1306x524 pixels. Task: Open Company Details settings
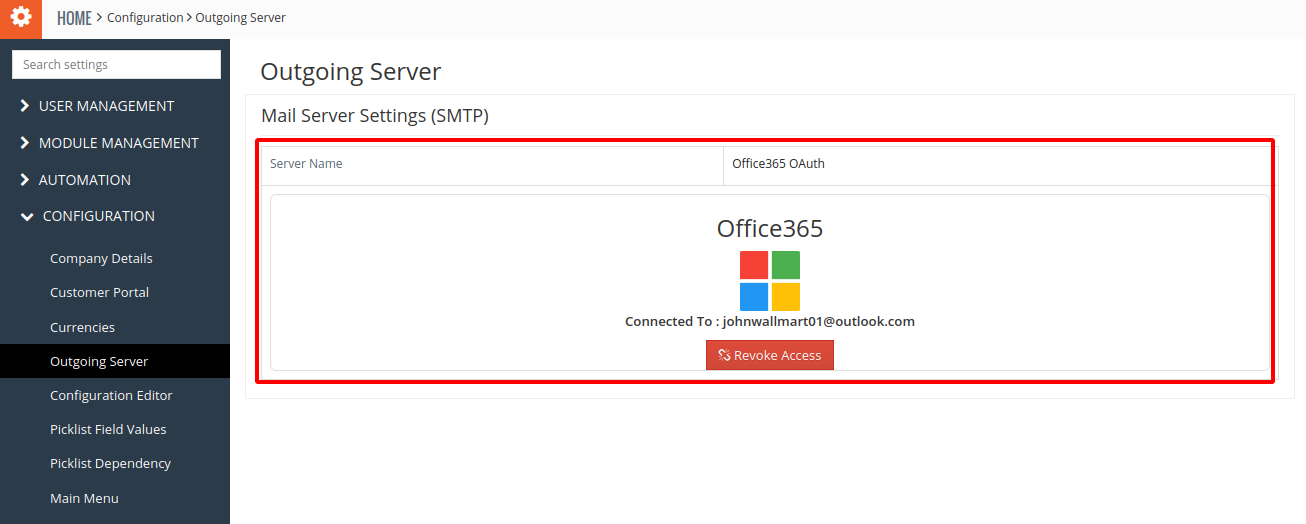pyautogui.click(x=101, y=258)
